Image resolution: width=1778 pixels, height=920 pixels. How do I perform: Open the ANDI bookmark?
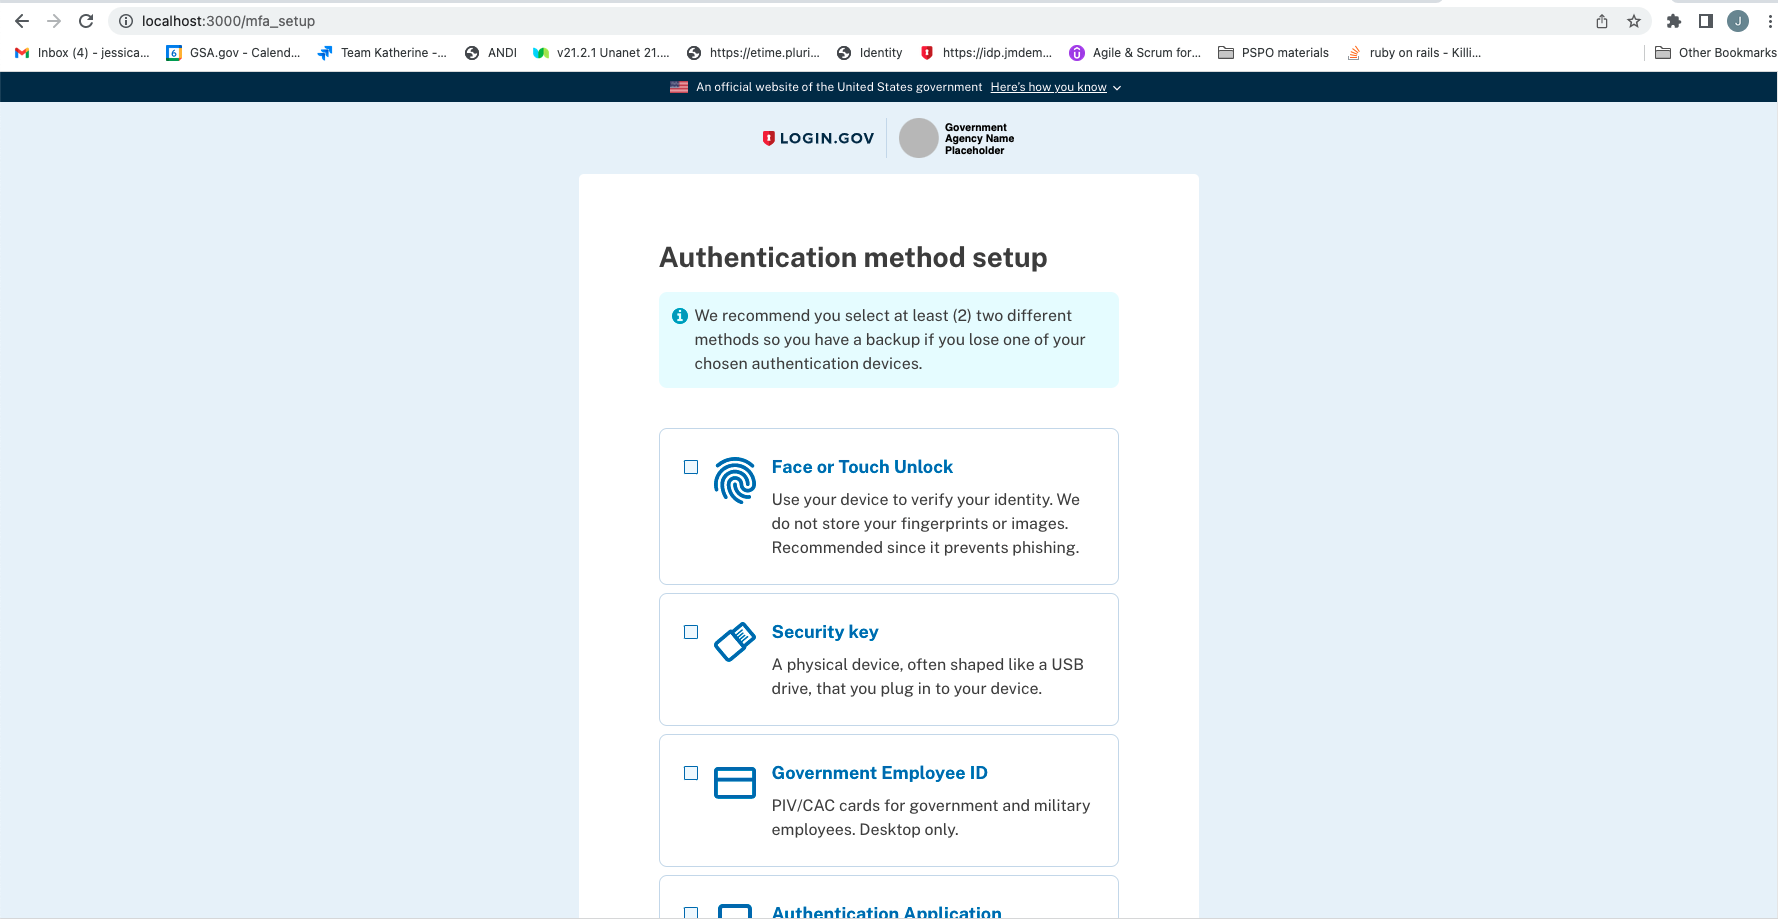click(491, 53)
